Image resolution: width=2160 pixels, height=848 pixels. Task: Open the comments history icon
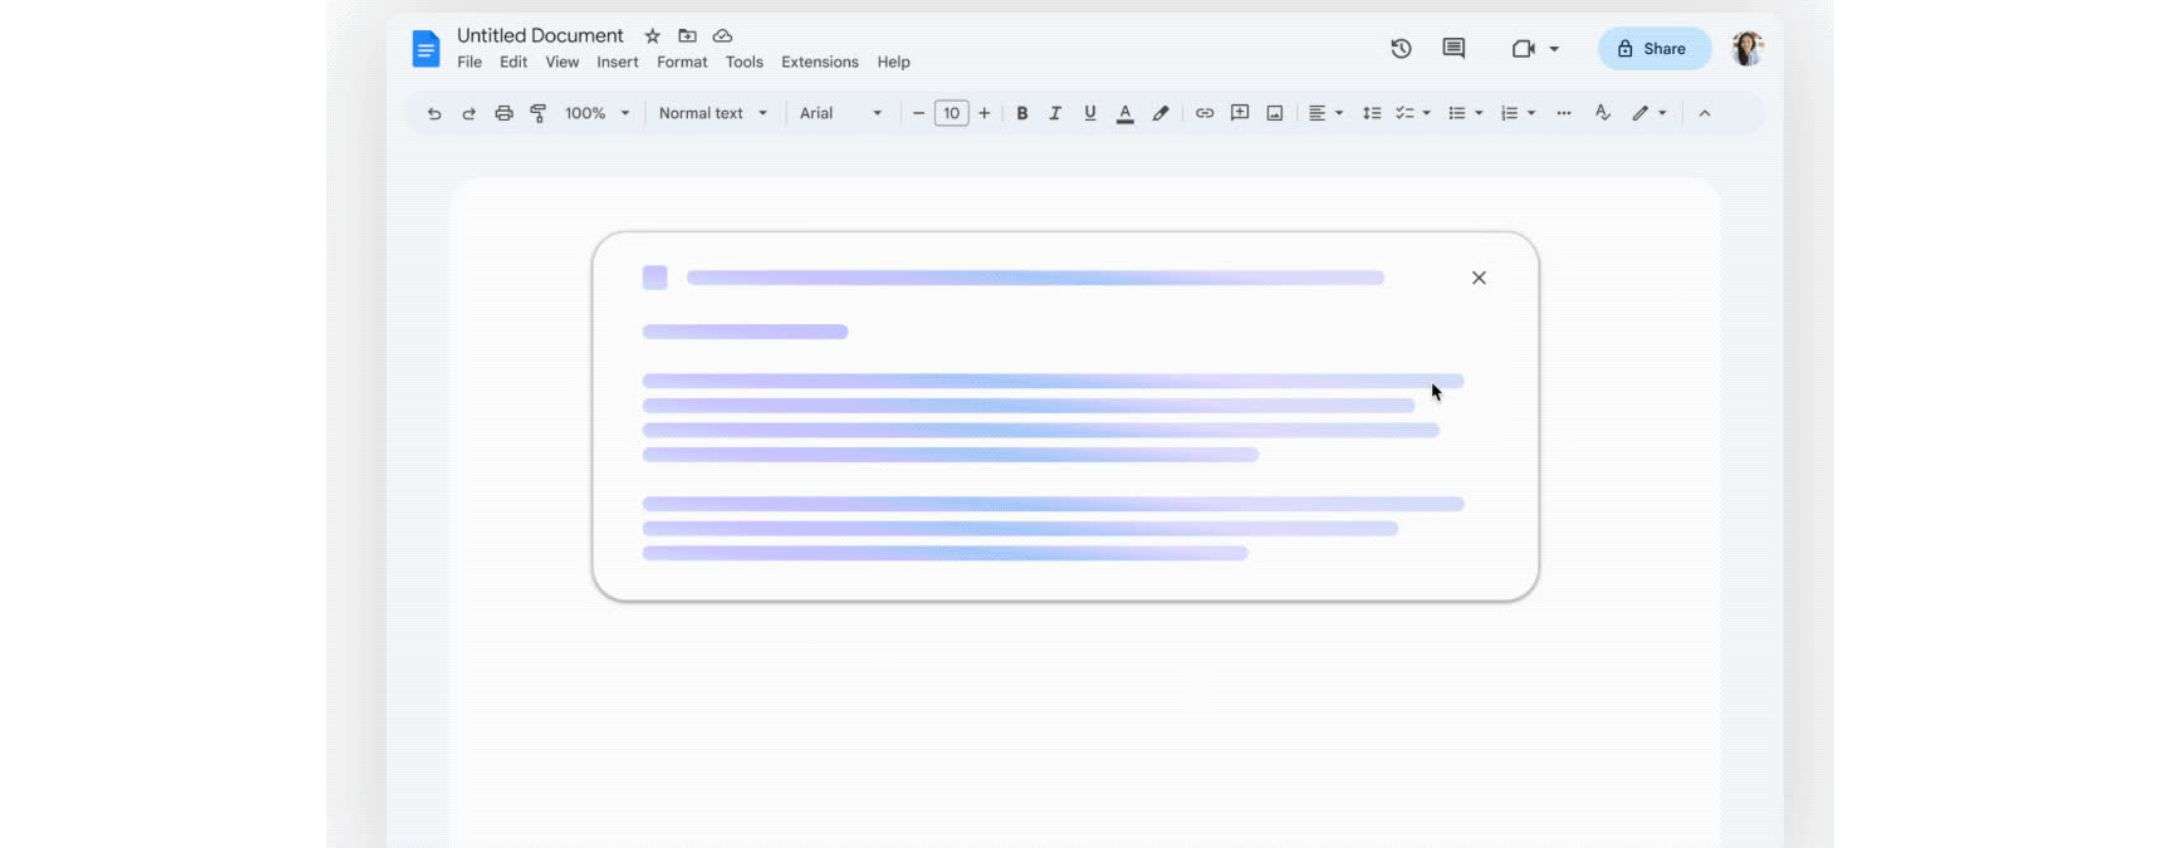[1454, 48]
